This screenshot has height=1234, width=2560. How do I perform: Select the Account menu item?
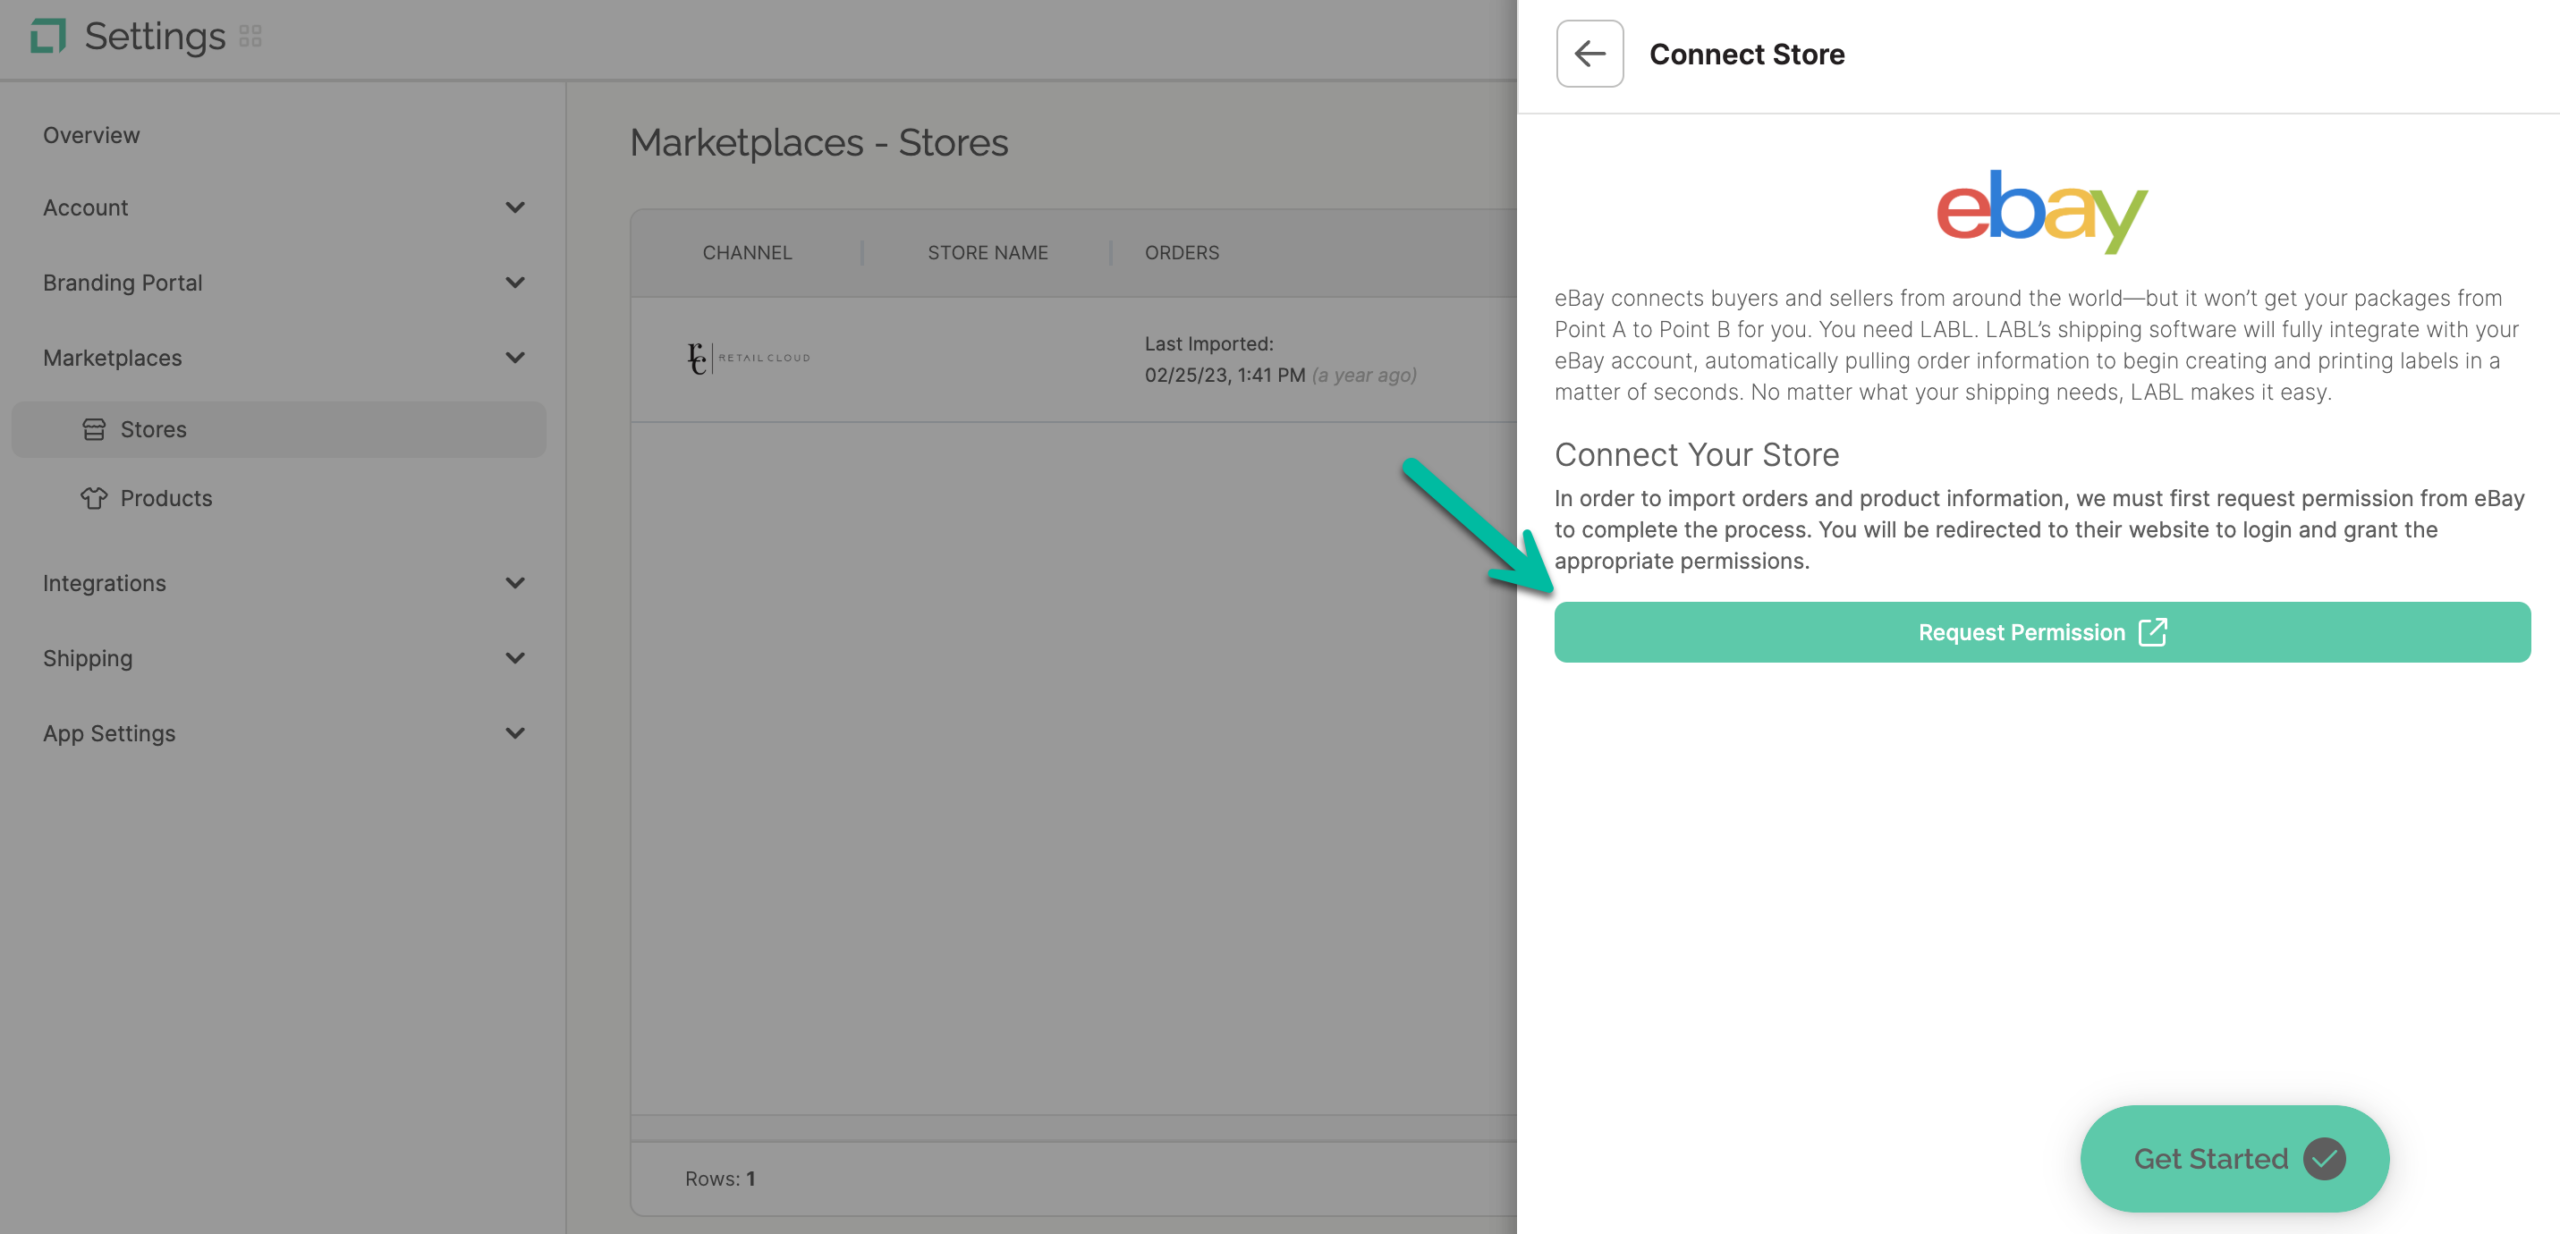click(x=85, y=208)
